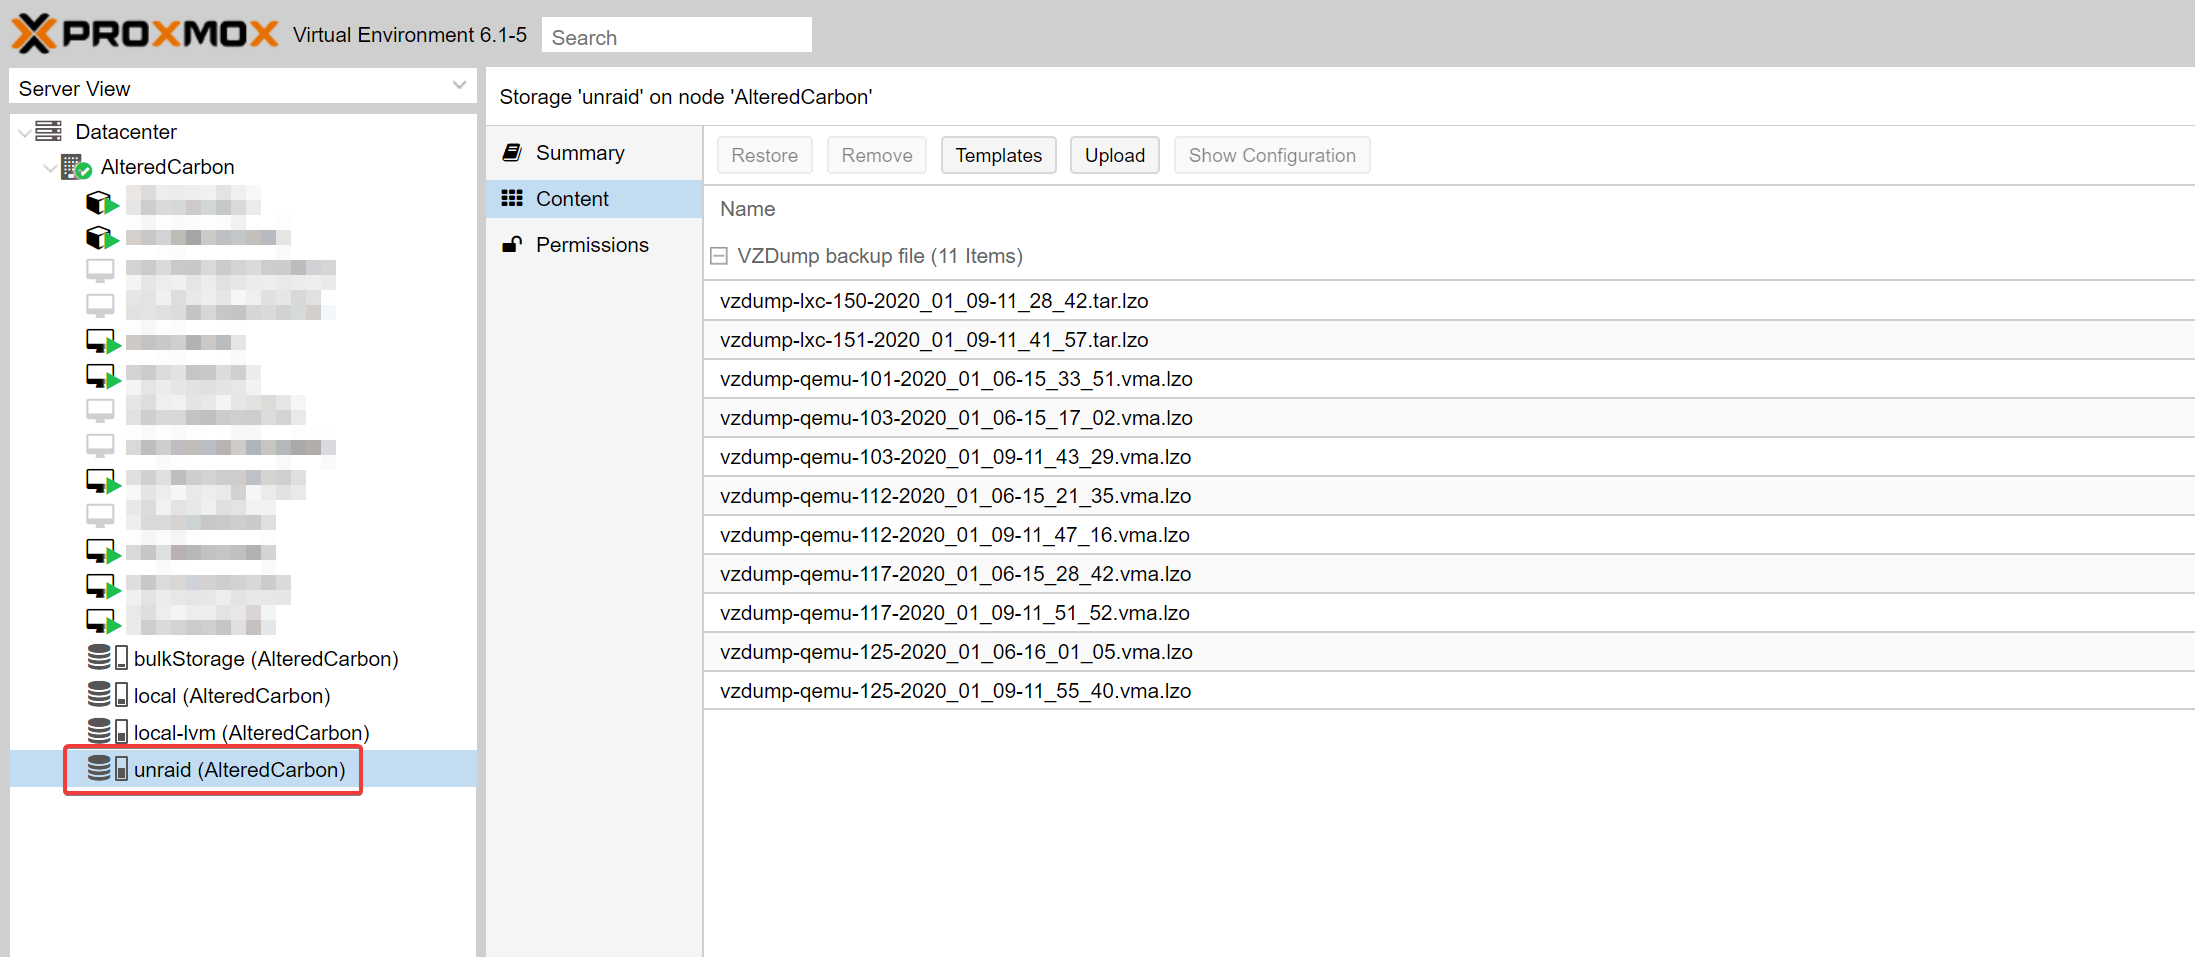Collapse the VZDump backup file group
Screen dimensions: 2195x957
coord(718,256)
